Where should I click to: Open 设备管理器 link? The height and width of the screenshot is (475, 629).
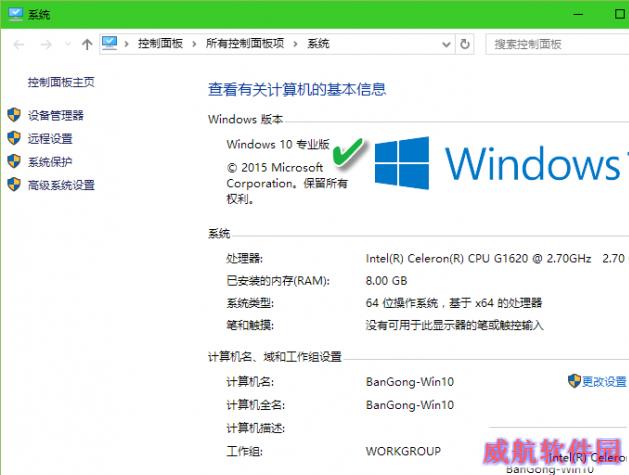click(56, 116)
